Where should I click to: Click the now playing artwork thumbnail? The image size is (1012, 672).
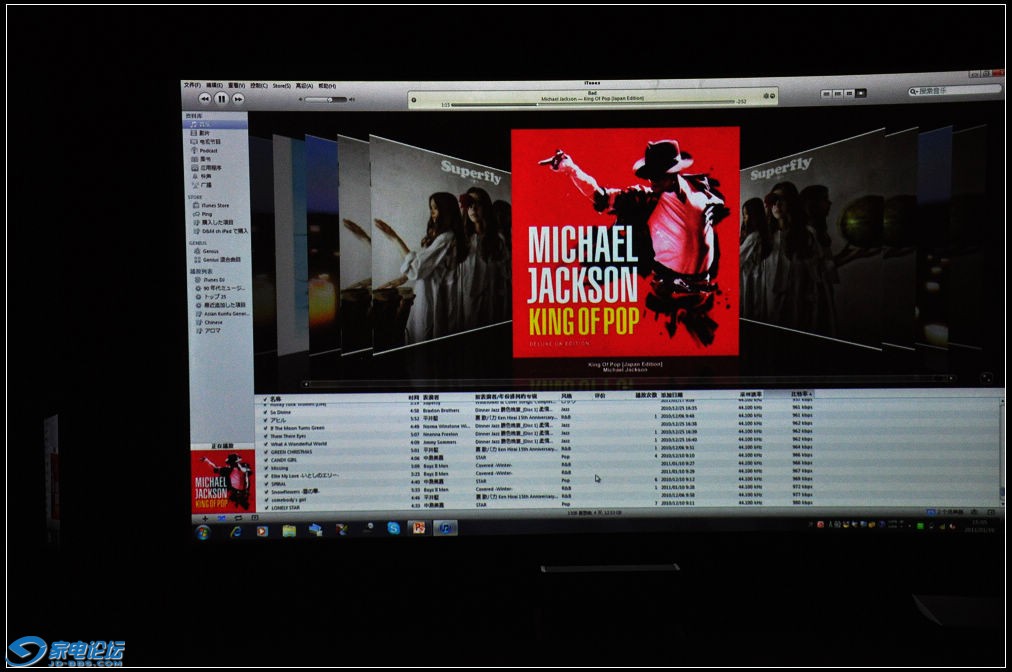(223, 482)
